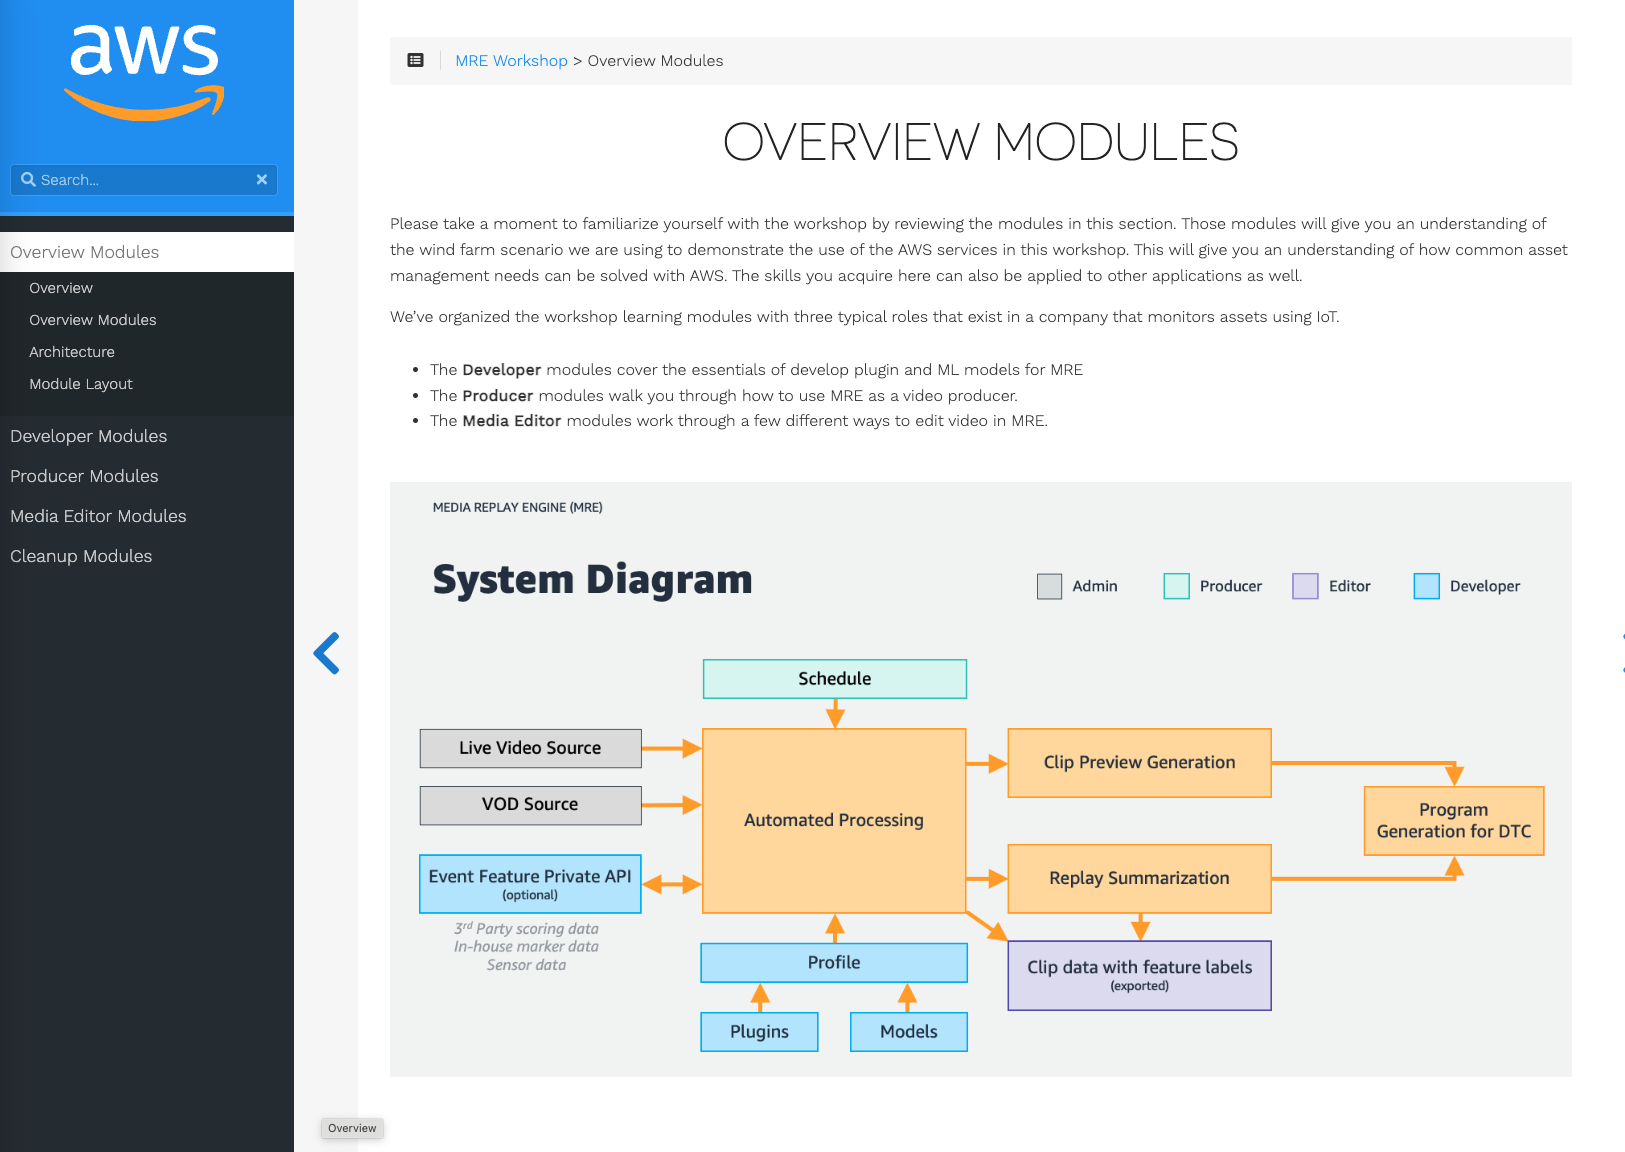The width and height of the screenshot is (1625, 1152).
Task: Click the Automated Processing block
Action: [834, 821]
